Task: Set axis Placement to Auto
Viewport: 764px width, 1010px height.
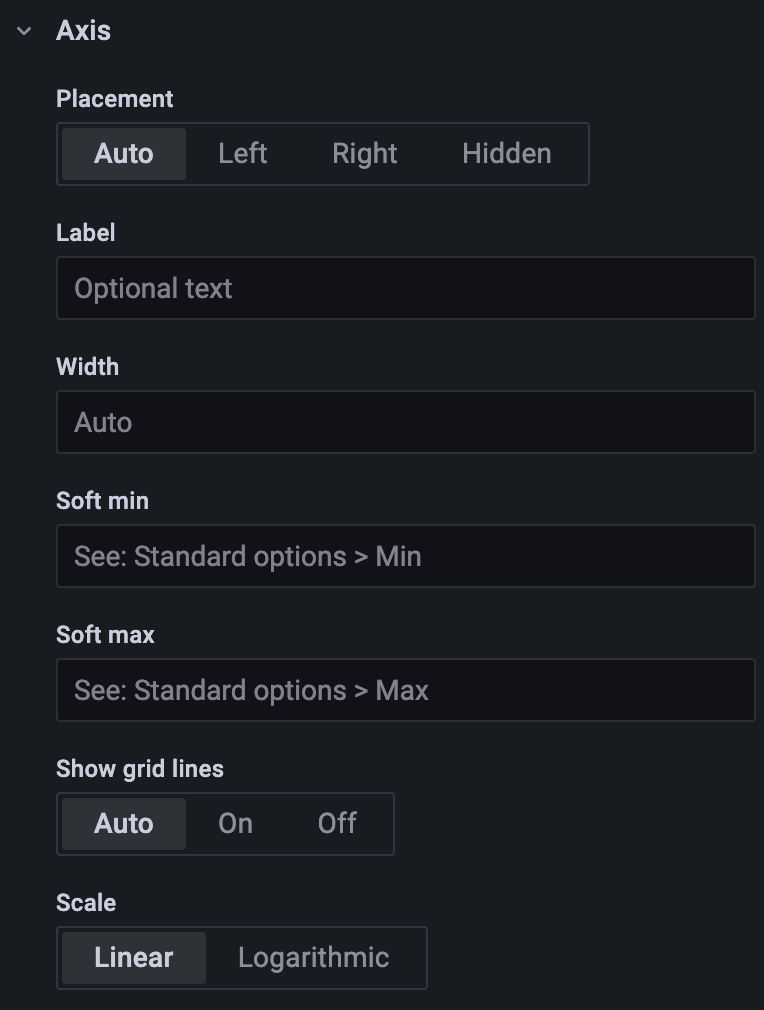Action: click(x=124, y=154)
